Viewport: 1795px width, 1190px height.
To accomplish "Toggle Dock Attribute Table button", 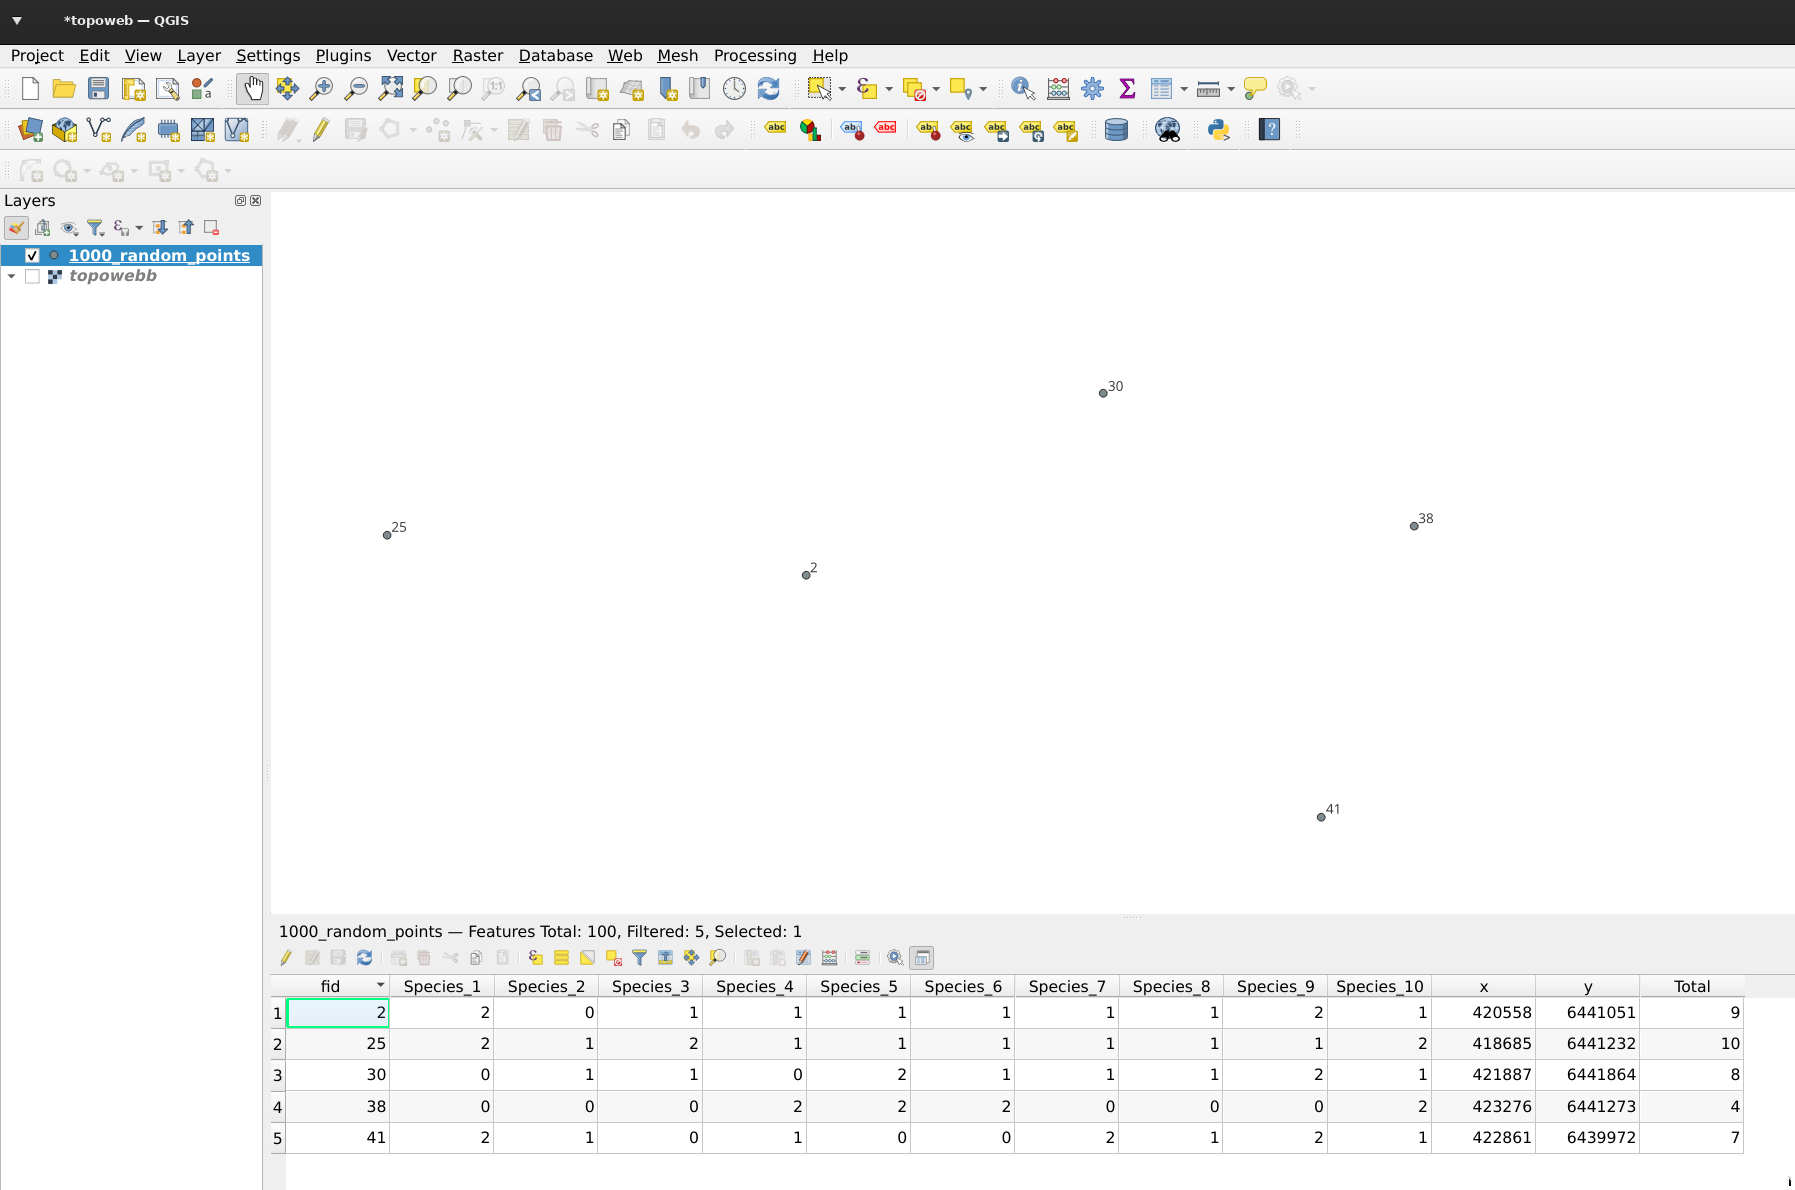I will point(922,958).
